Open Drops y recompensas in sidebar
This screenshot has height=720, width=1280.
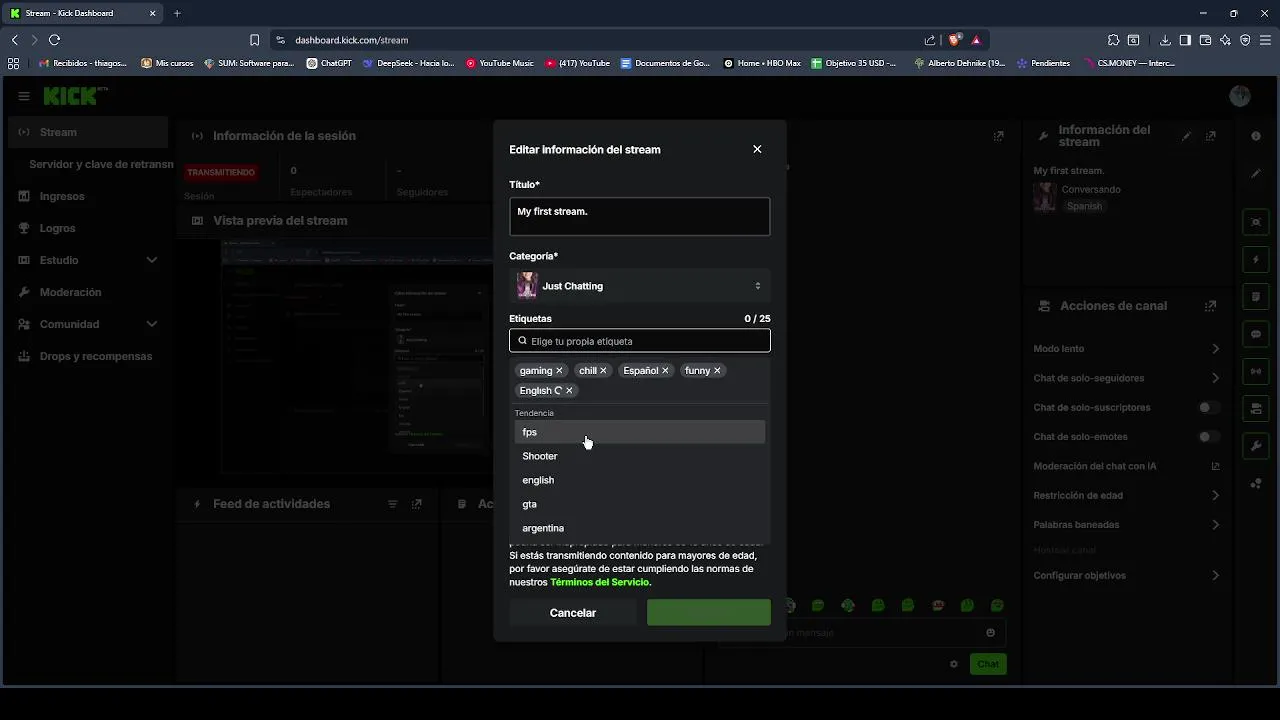(96, 356)
